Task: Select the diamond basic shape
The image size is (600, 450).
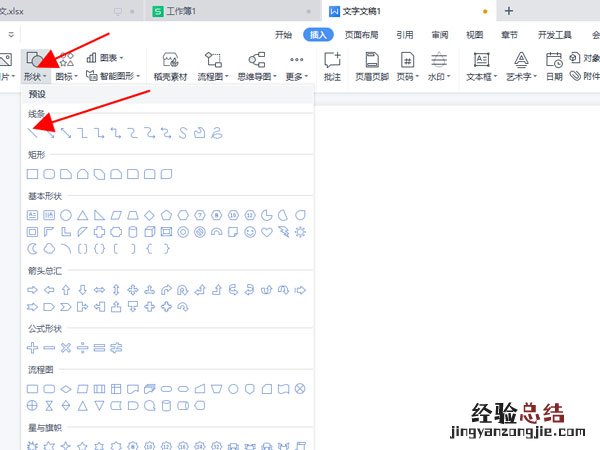Action: point(149,215)
